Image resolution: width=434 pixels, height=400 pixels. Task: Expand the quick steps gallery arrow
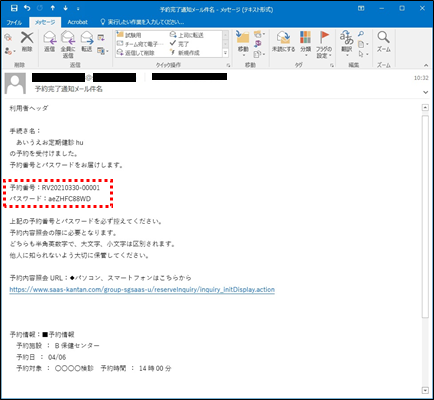(x=225, y=53)
